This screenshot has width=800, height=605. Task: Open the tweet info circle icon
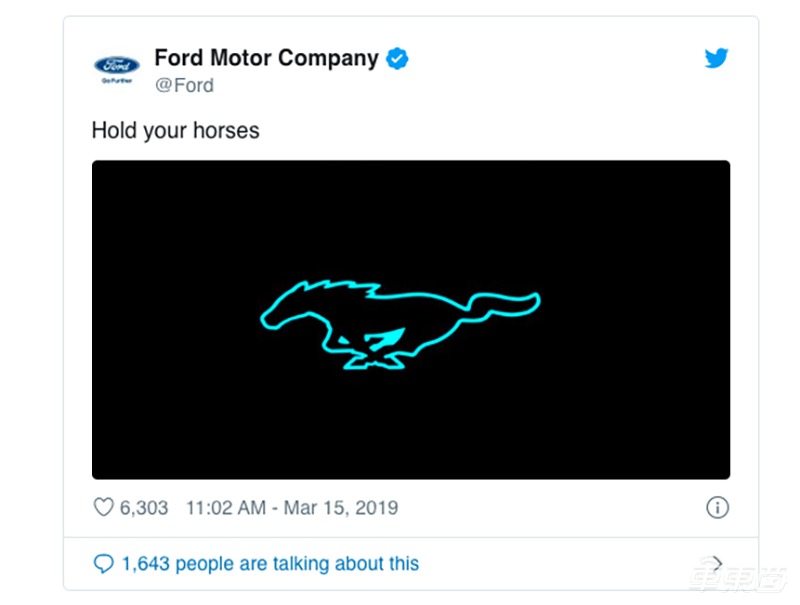(x=717, y=508)
